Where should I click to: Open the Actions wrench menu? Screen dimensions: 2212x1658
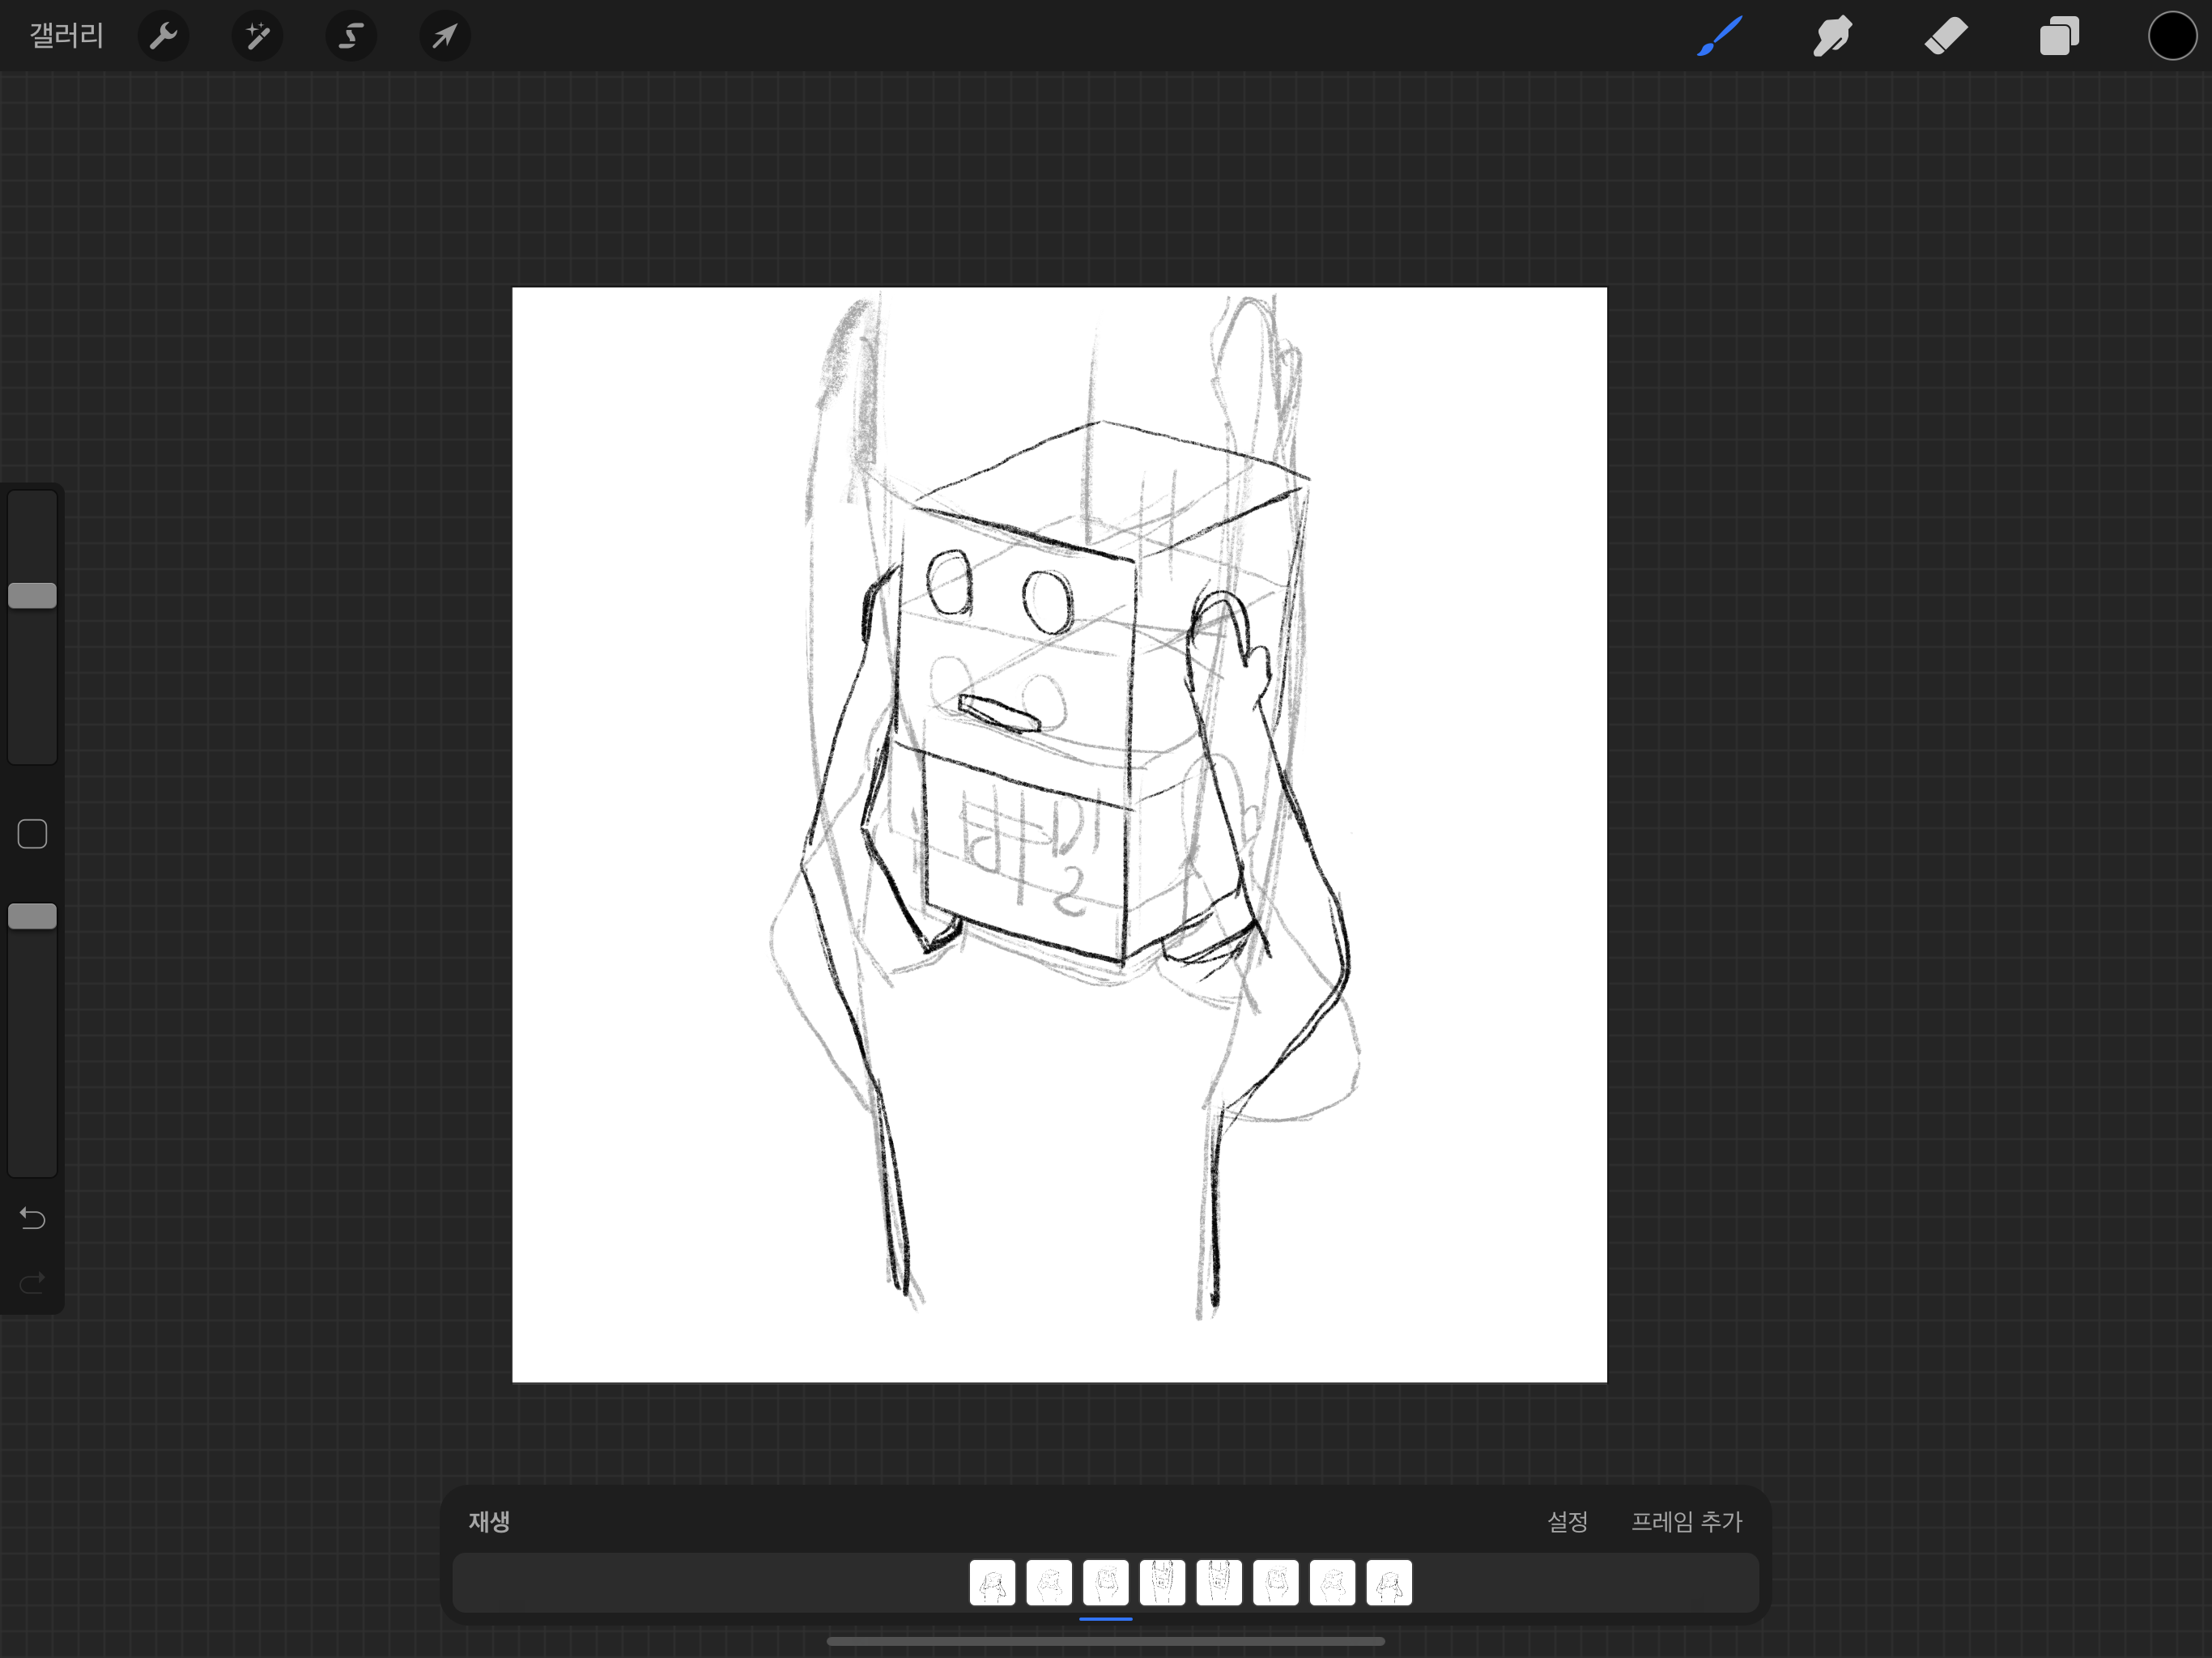163,37
